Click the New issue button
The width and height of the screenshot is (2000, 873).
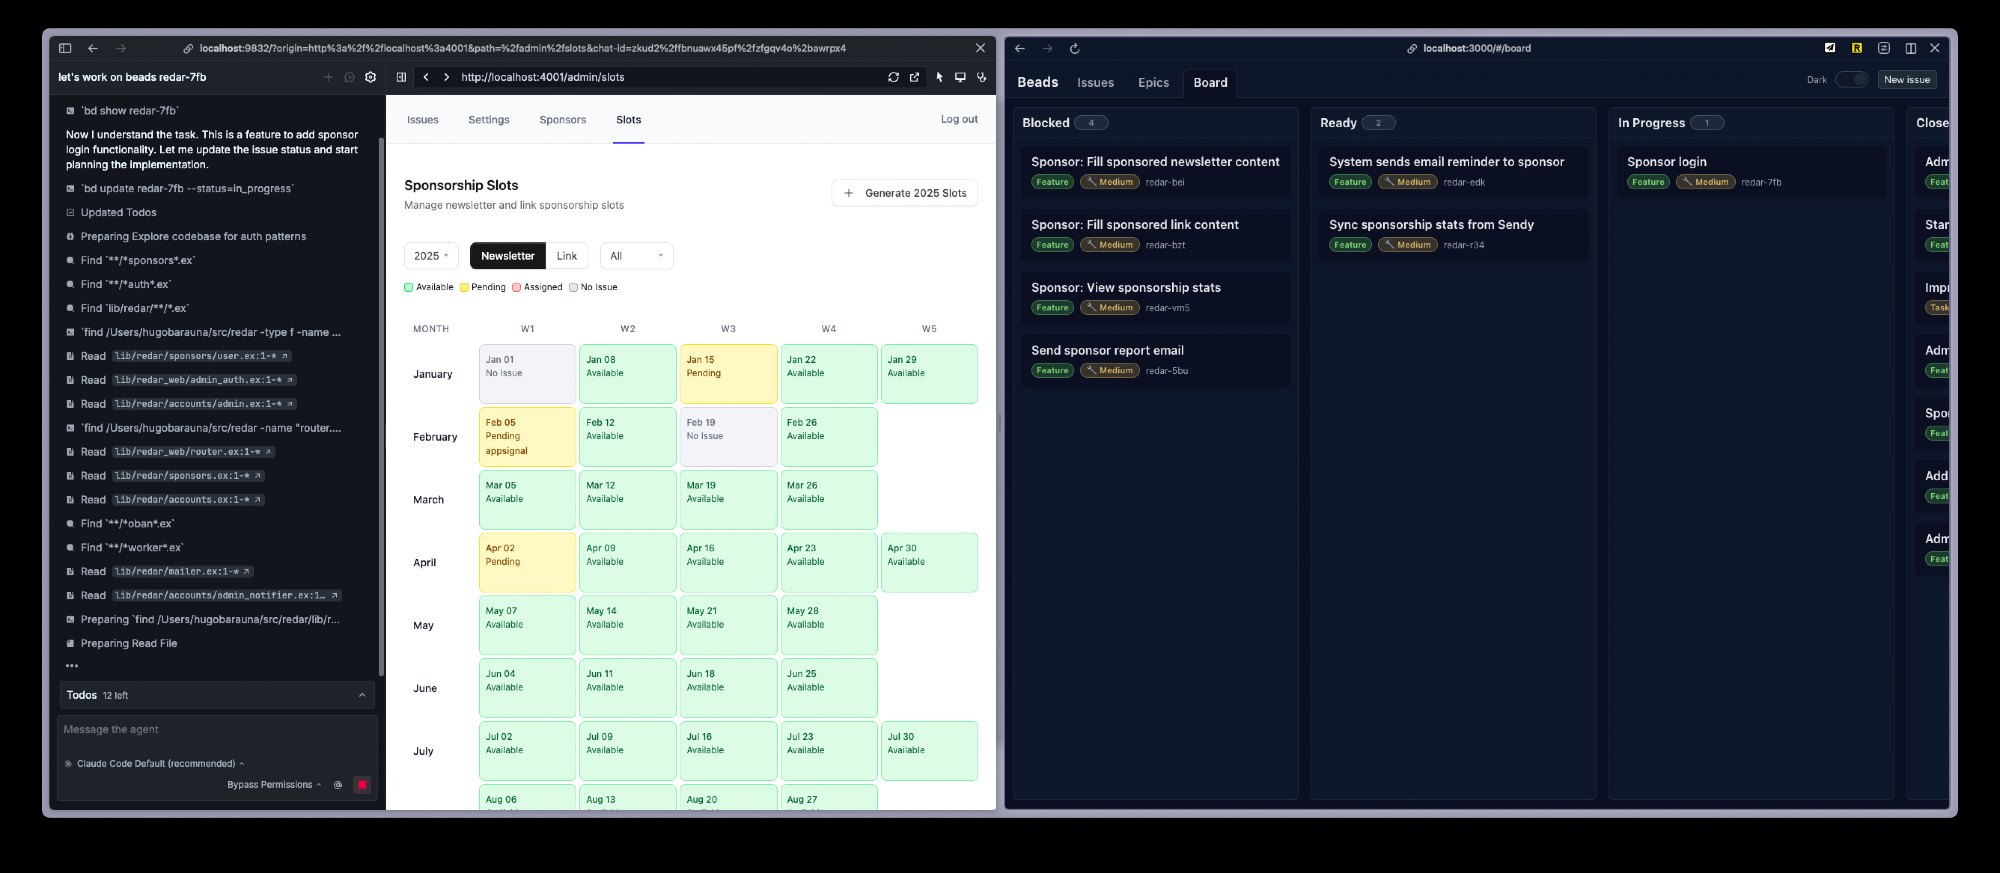[x=1907, y=80]
